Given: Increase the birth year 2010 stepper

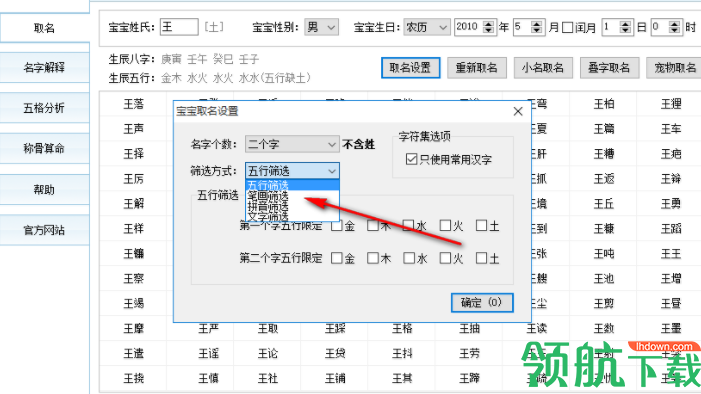Looking at the screenshot, I should [x=489, y=24].
